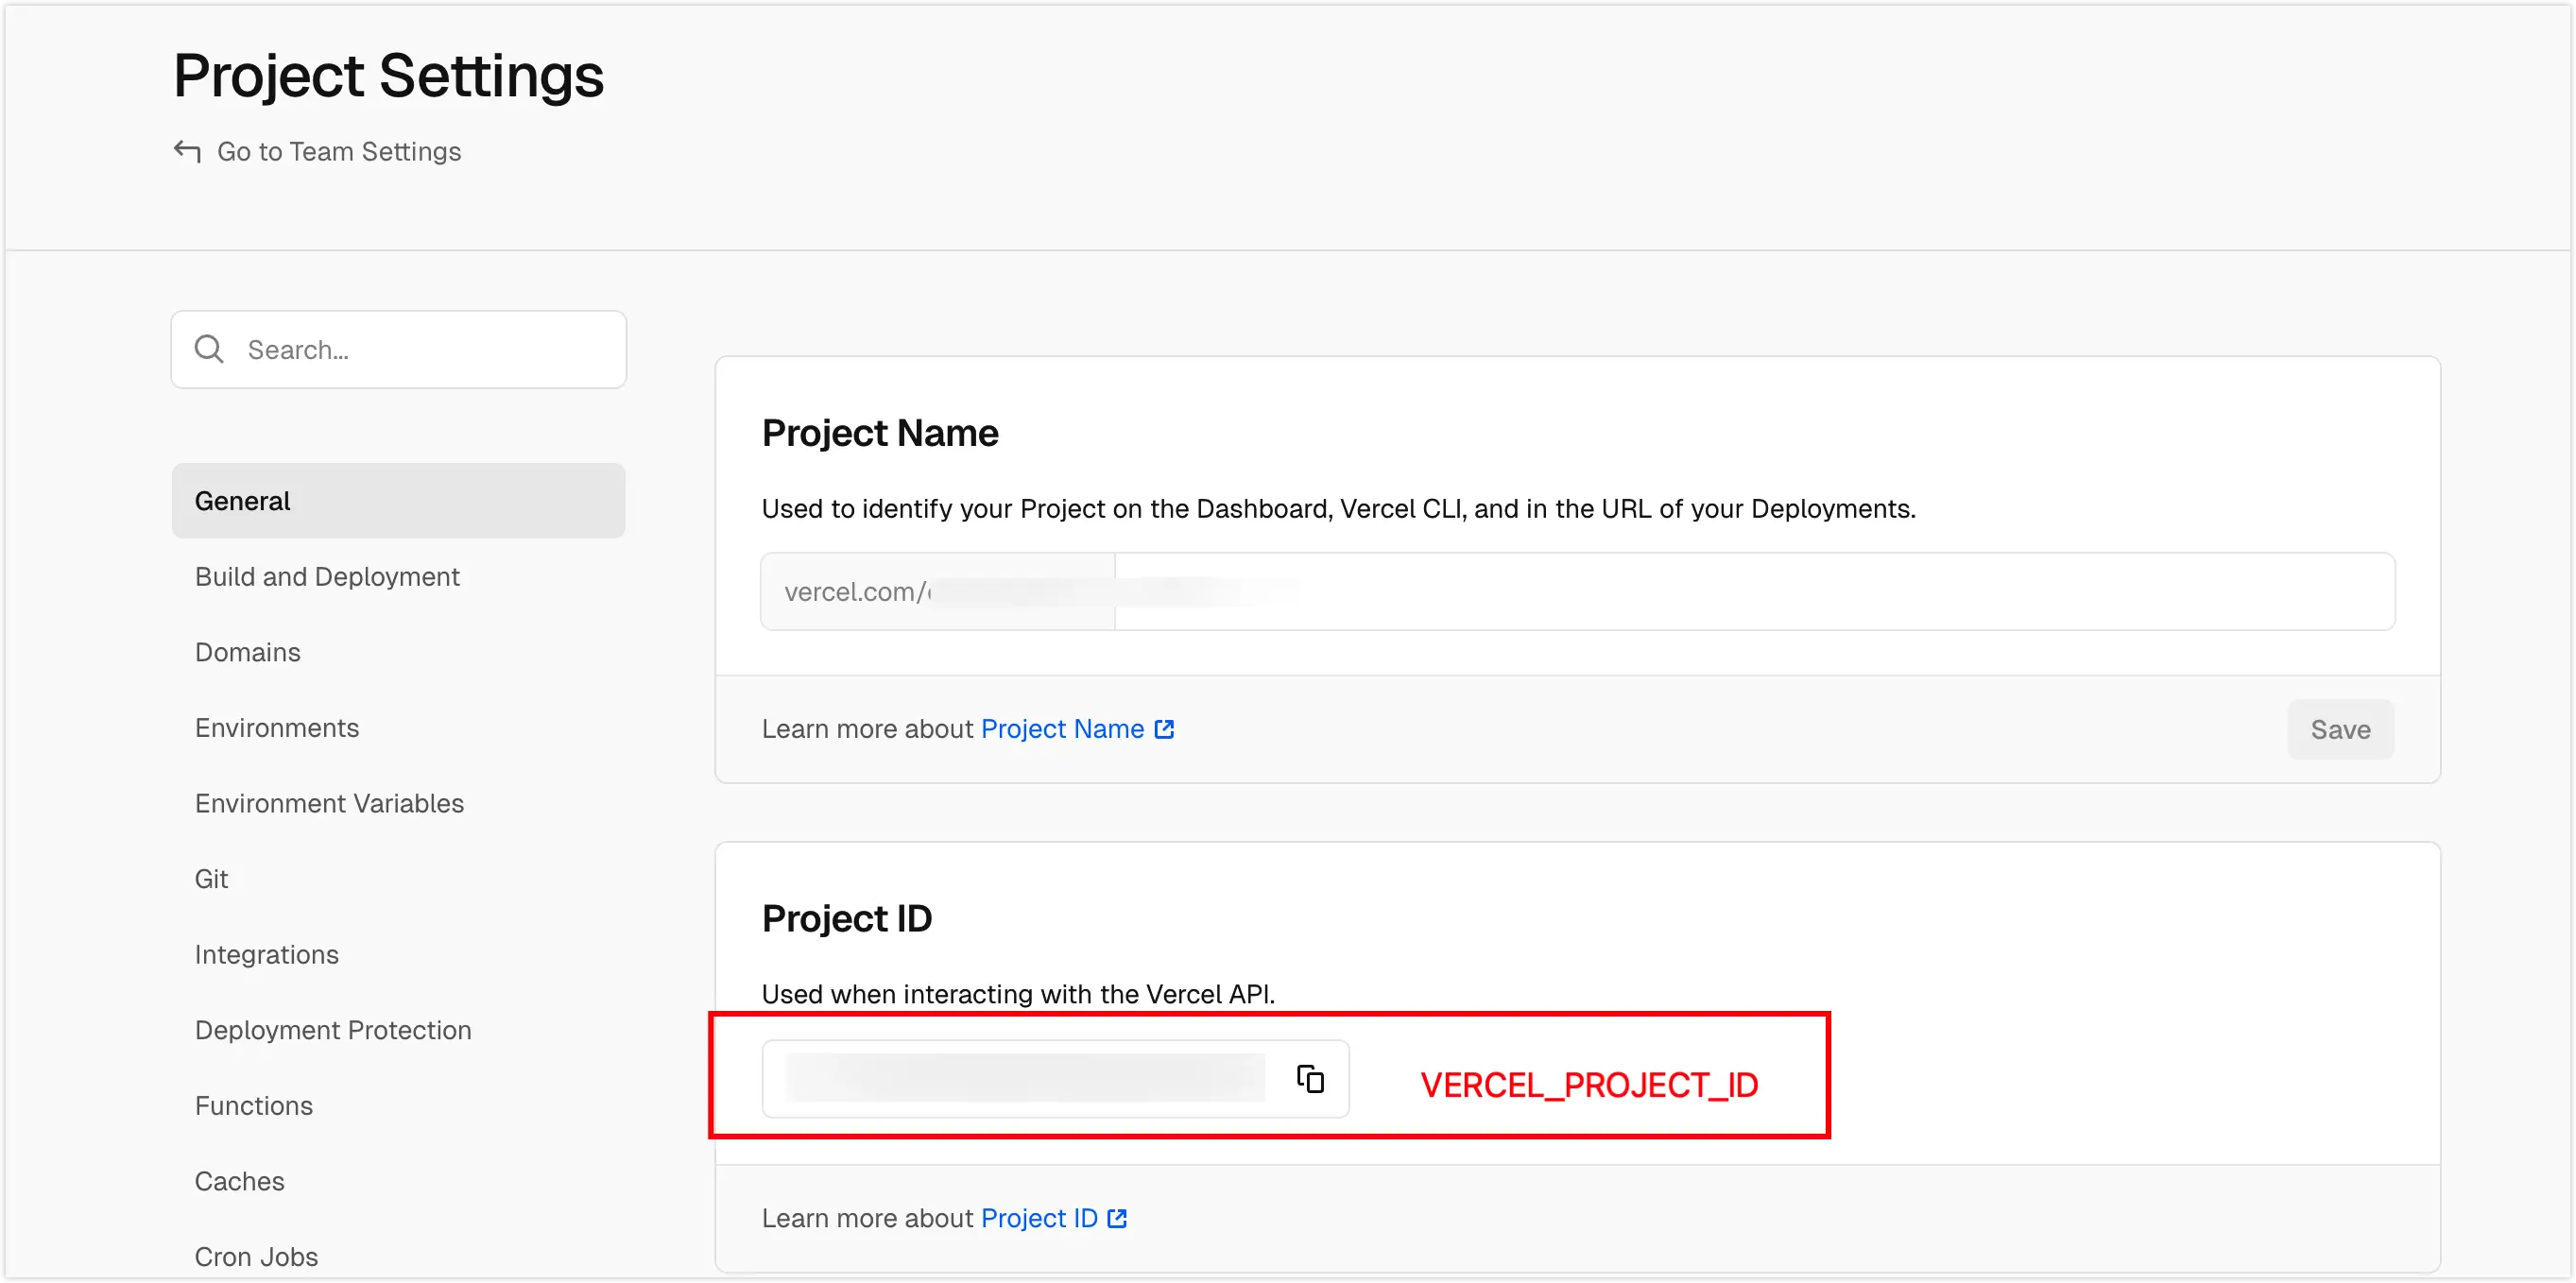Click external link icon after Project ID link

coord(1118,1218)
